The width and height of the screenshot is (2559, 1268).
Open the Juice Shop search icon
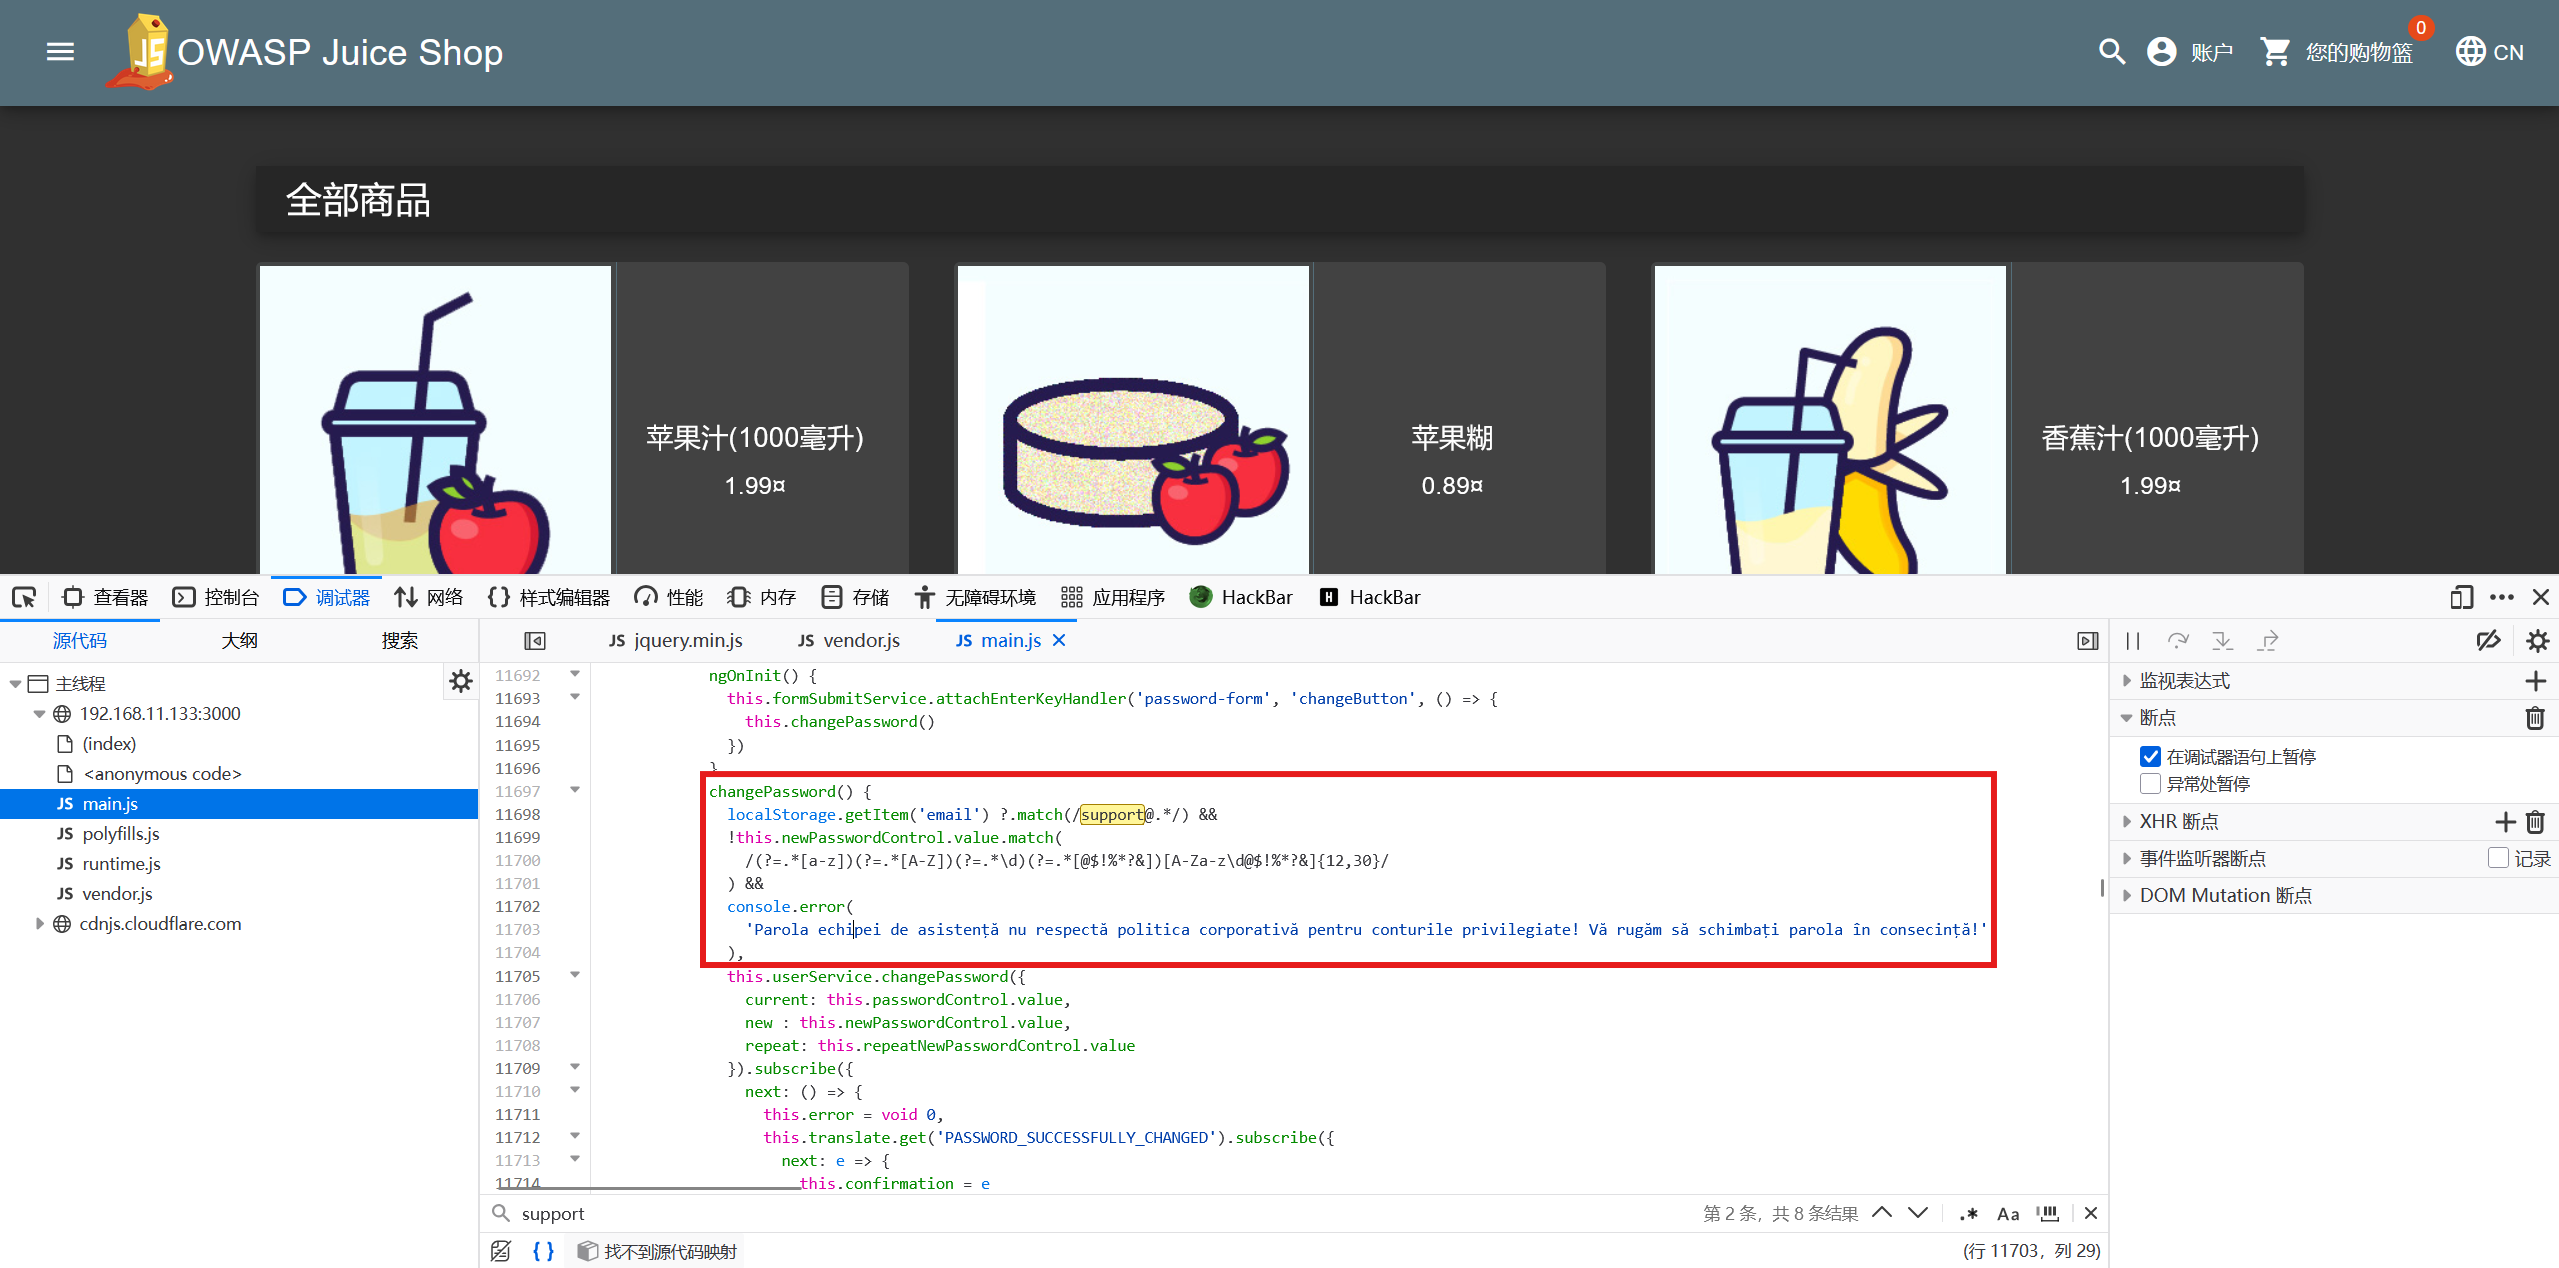pos(2111,52)
